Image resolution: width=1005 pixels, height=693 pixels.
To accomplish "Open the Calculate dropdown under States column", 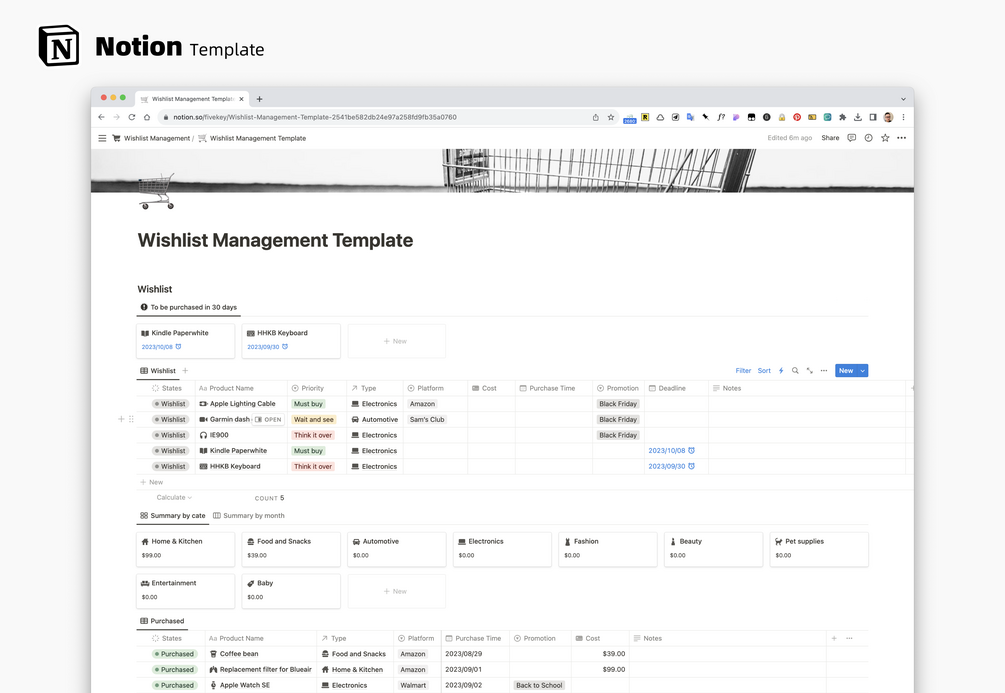I will 174,497.
